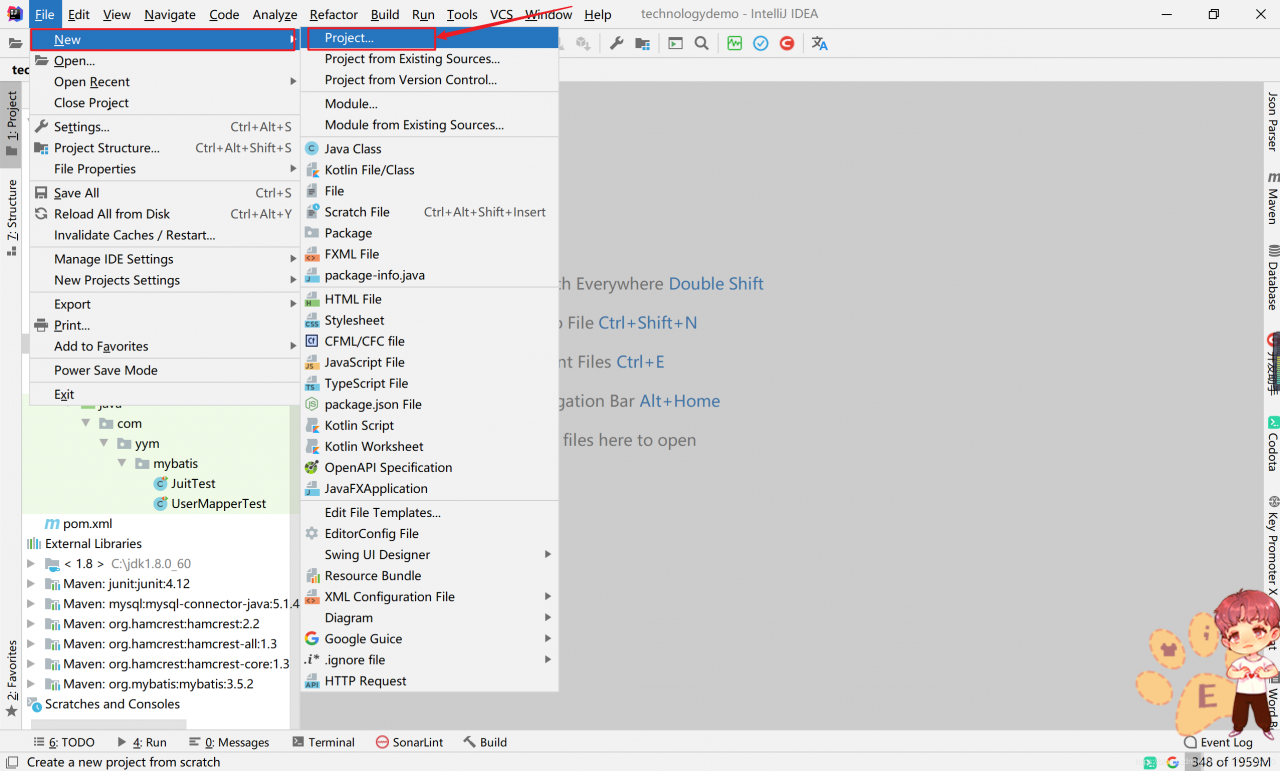Toggle Power Save Mode
Screen dimensions: 1280x771
click(165, 369)
